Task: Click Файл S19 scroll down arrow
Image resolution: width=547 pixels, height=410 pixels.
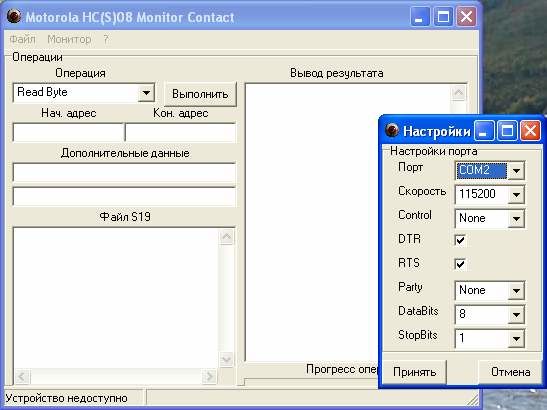Action: click(x=227, y=359)
